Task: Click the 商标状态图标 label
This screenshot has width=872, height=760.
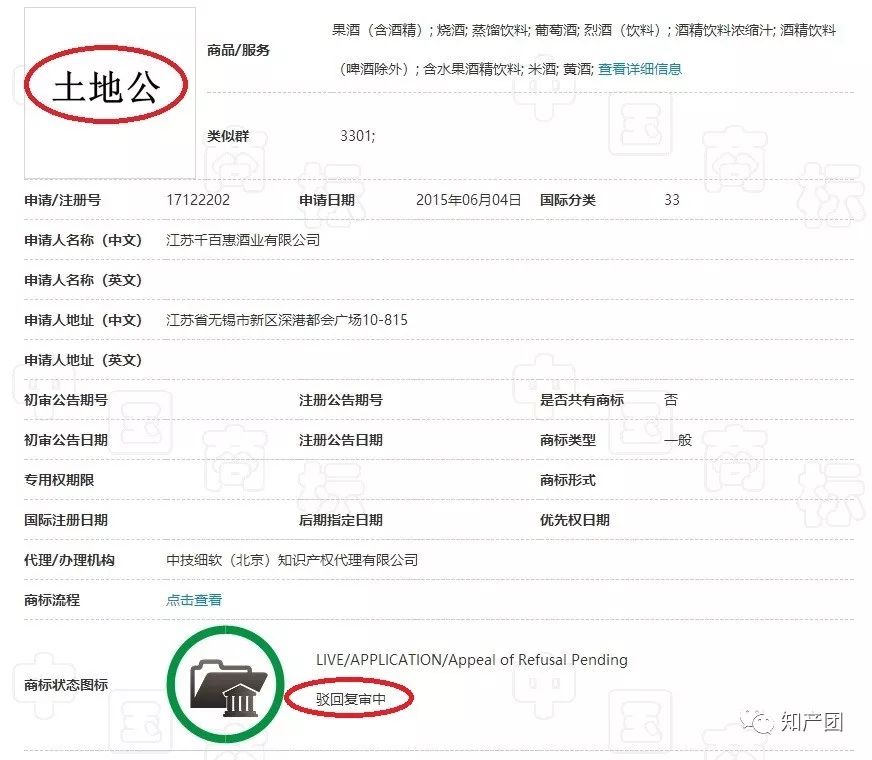Action: (66, 685)
